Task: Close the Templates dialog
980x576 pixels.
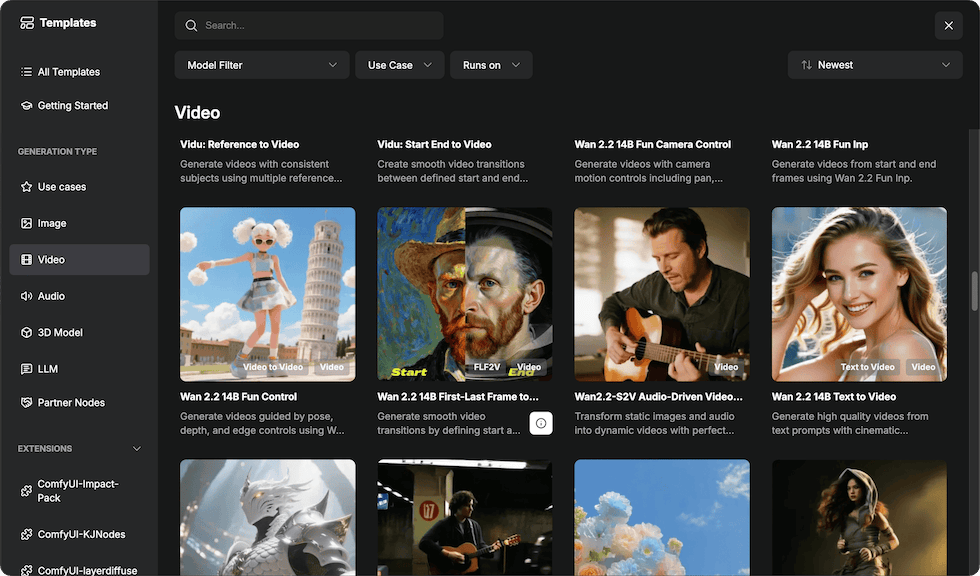Action: tap(948, 26)
